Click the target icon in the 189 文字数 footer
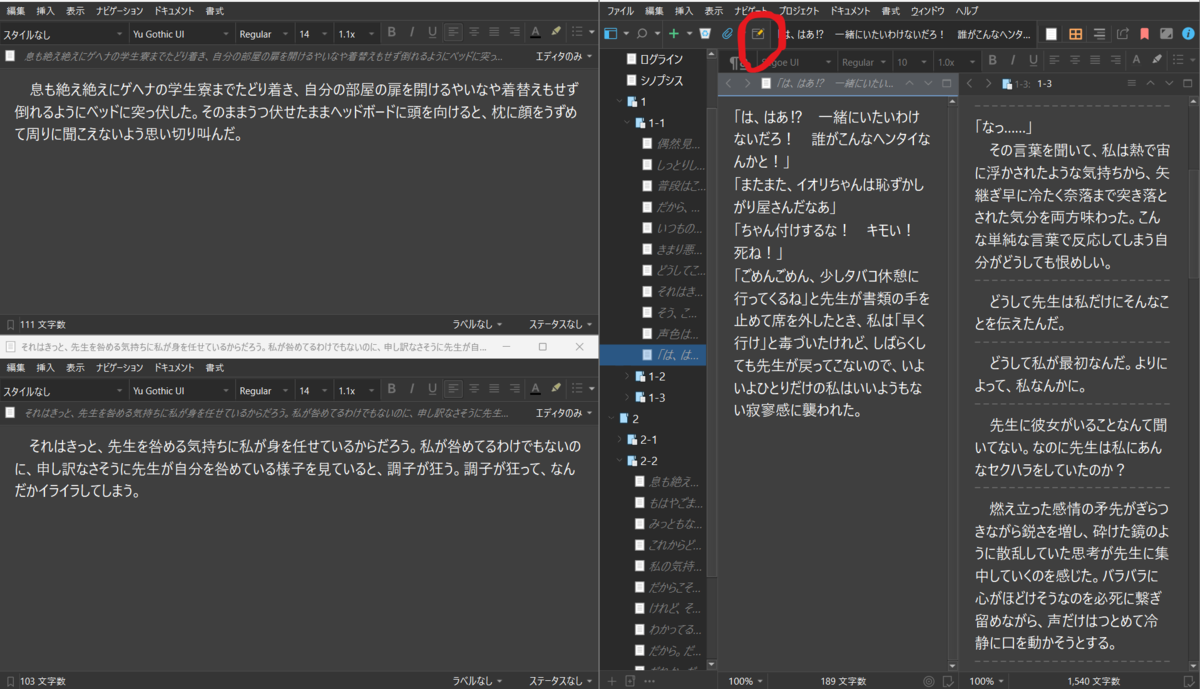Image resolution: width=1200 pixels, height=689 pixels. pyautogui.click(x=928, y=681)
